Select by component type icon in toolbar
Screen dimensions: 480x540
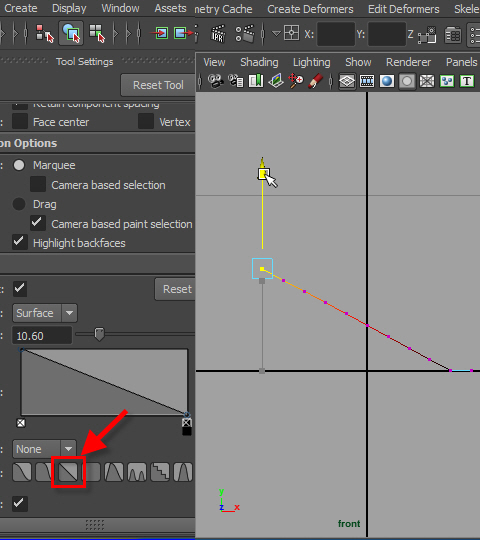pos(97,33)
